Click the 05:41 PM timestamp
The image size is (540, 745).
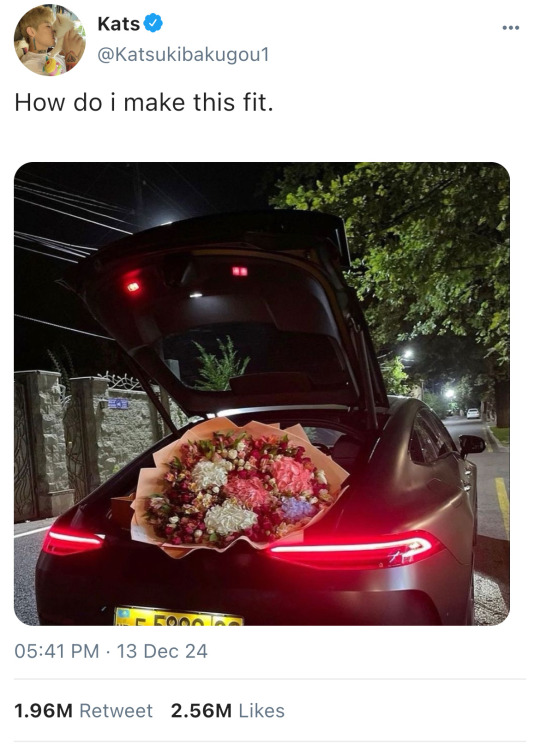pyautogui.click(x=57, y=651)
